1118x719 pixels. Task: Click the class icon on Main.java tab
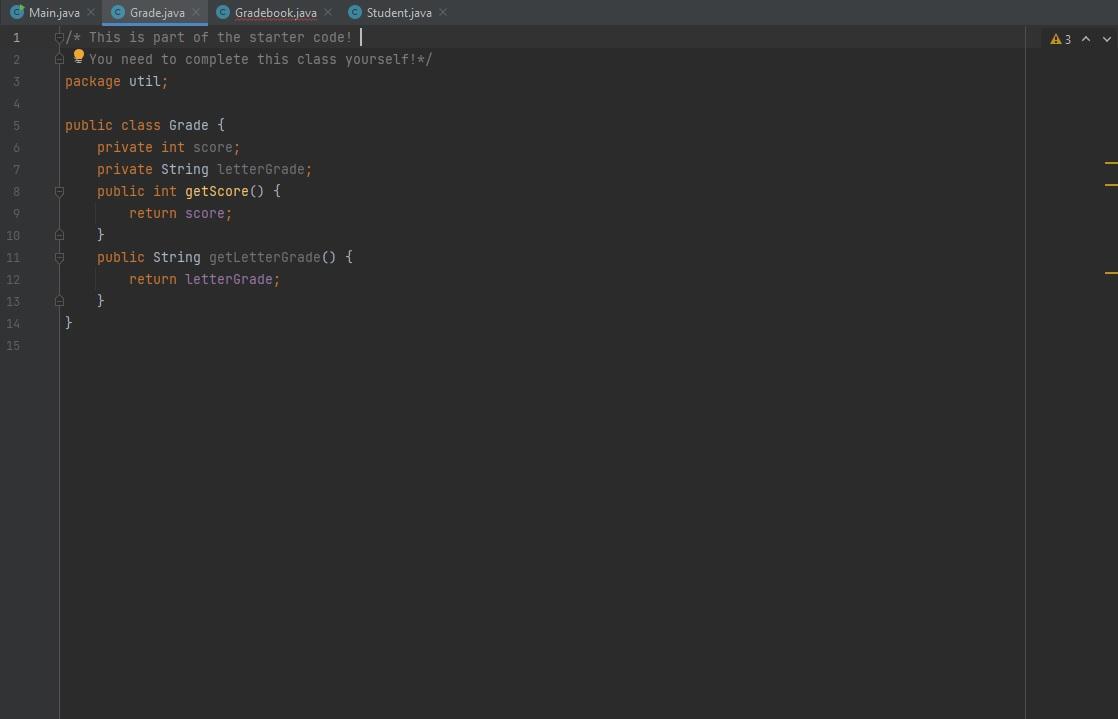tap(16, 12)
